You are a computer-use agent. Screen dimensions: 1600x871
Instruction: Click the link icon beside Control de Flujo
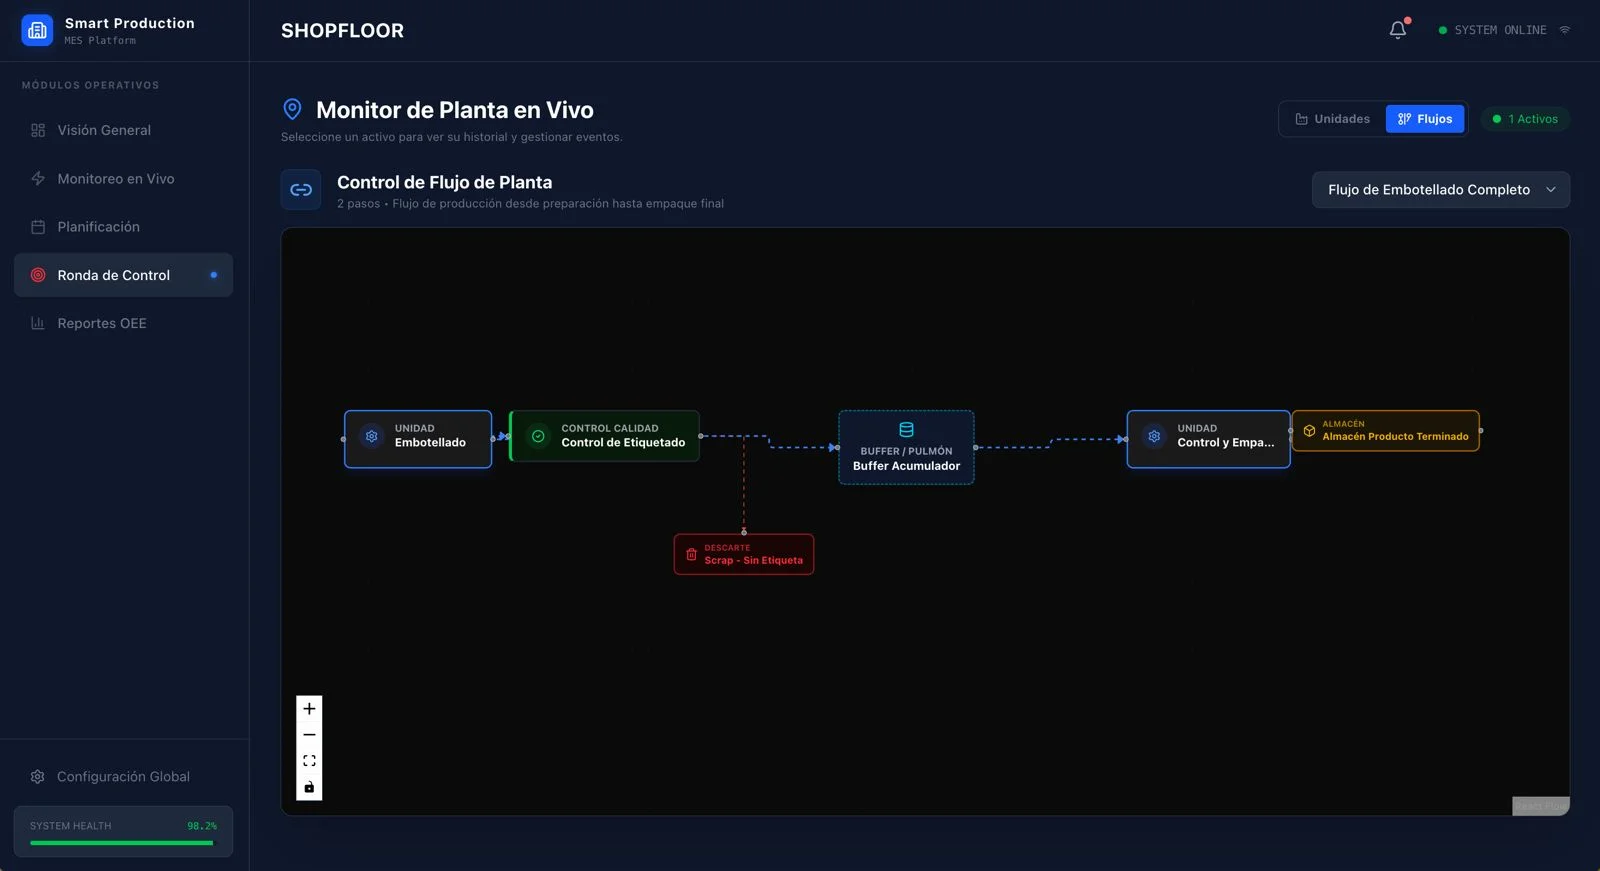[x=301, y=190]
